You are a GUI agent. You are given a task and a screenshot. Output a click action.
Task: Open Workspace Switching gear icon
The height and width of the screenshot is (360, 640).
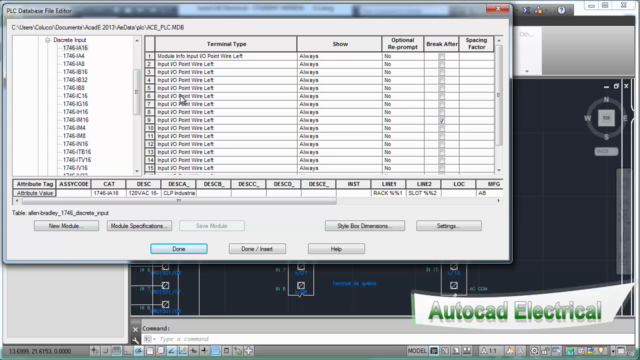534,351
